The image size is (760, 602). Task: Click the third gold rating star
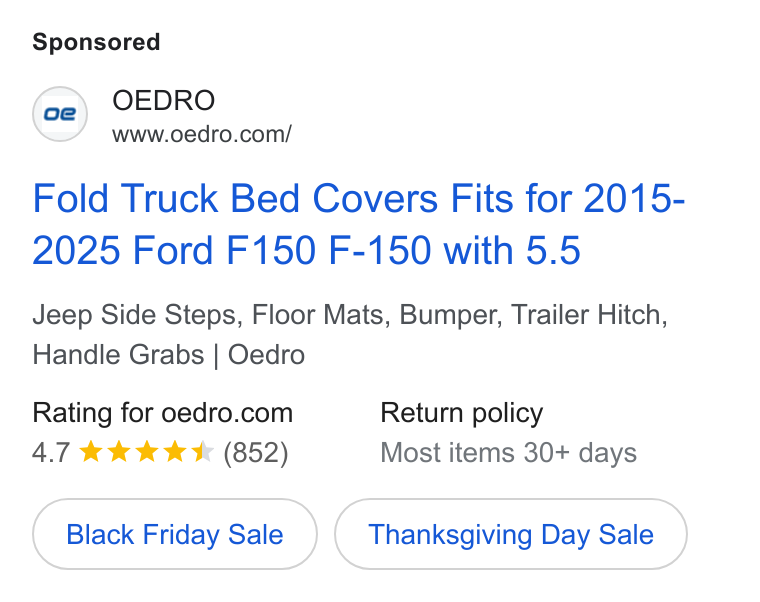coord(147,452)
